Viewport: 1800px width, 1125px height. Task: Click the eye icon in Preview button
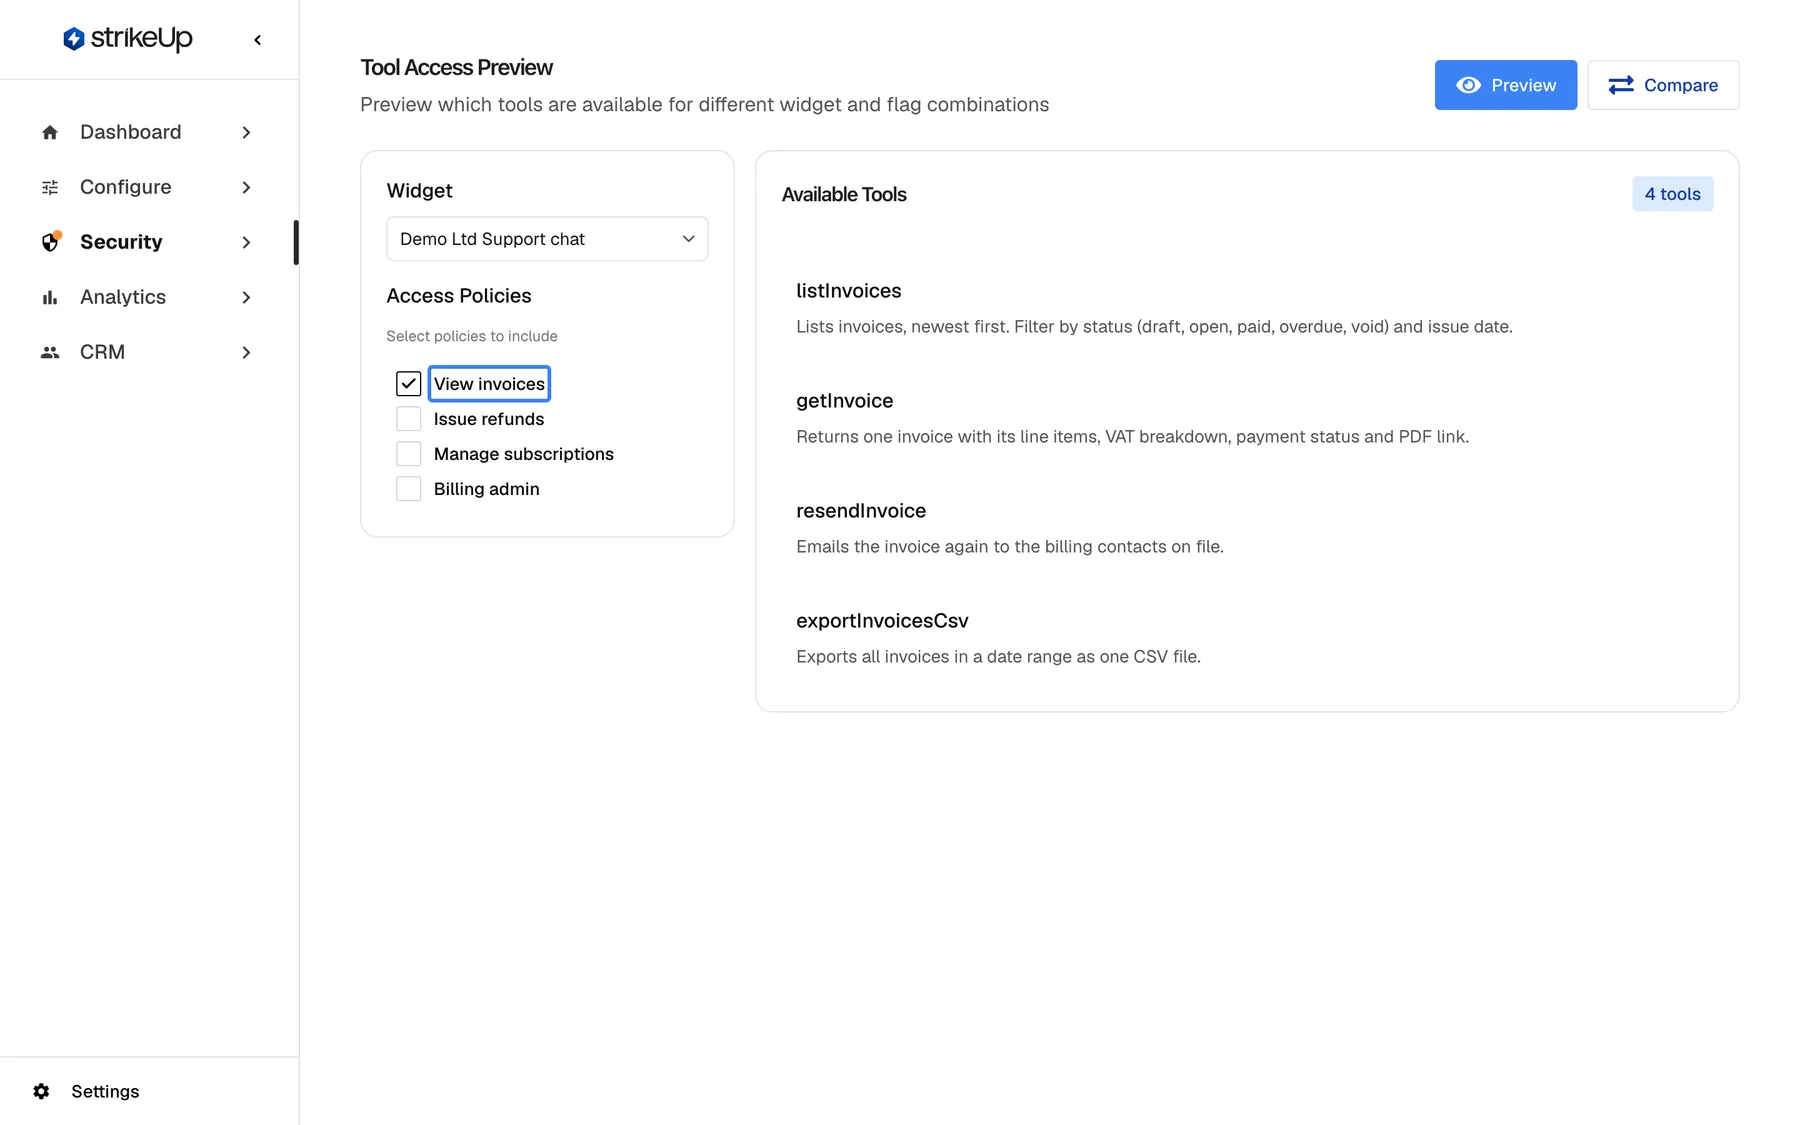pyautogui.click(x=1468, y=85)
